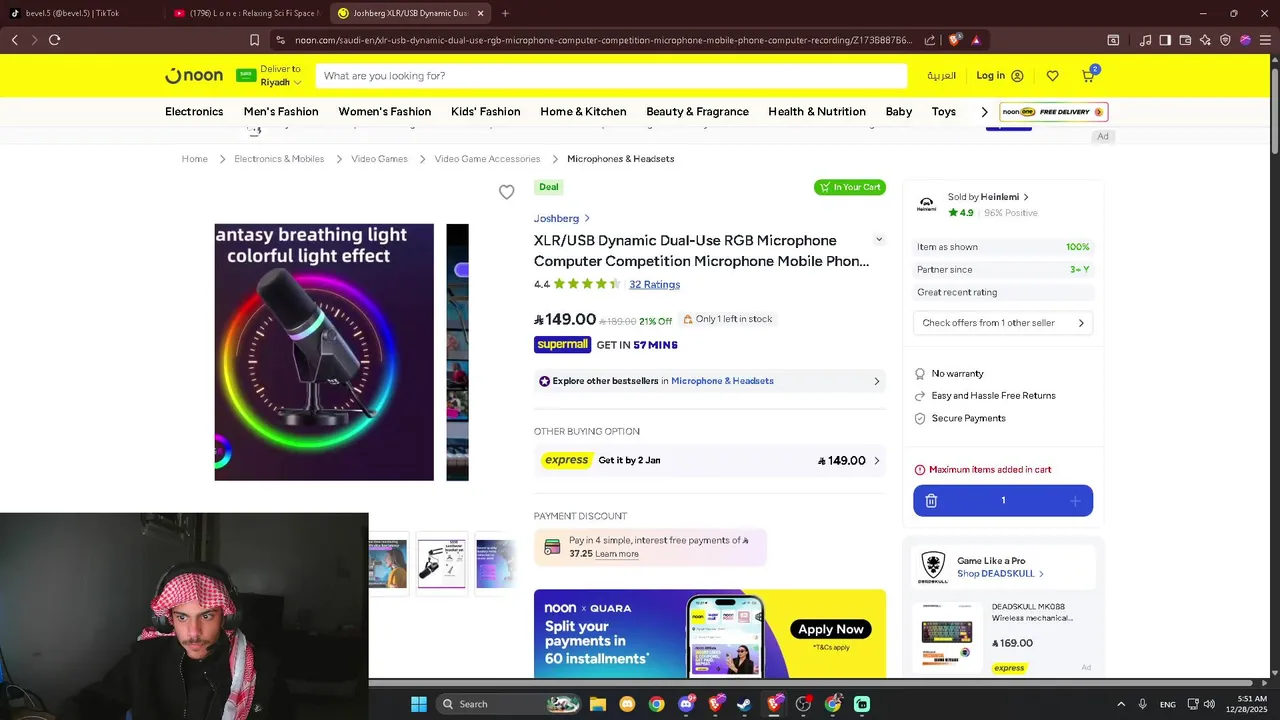Open the Toys category menu
This screenshot has height=720, width=1280.
[x=944, y=112]
